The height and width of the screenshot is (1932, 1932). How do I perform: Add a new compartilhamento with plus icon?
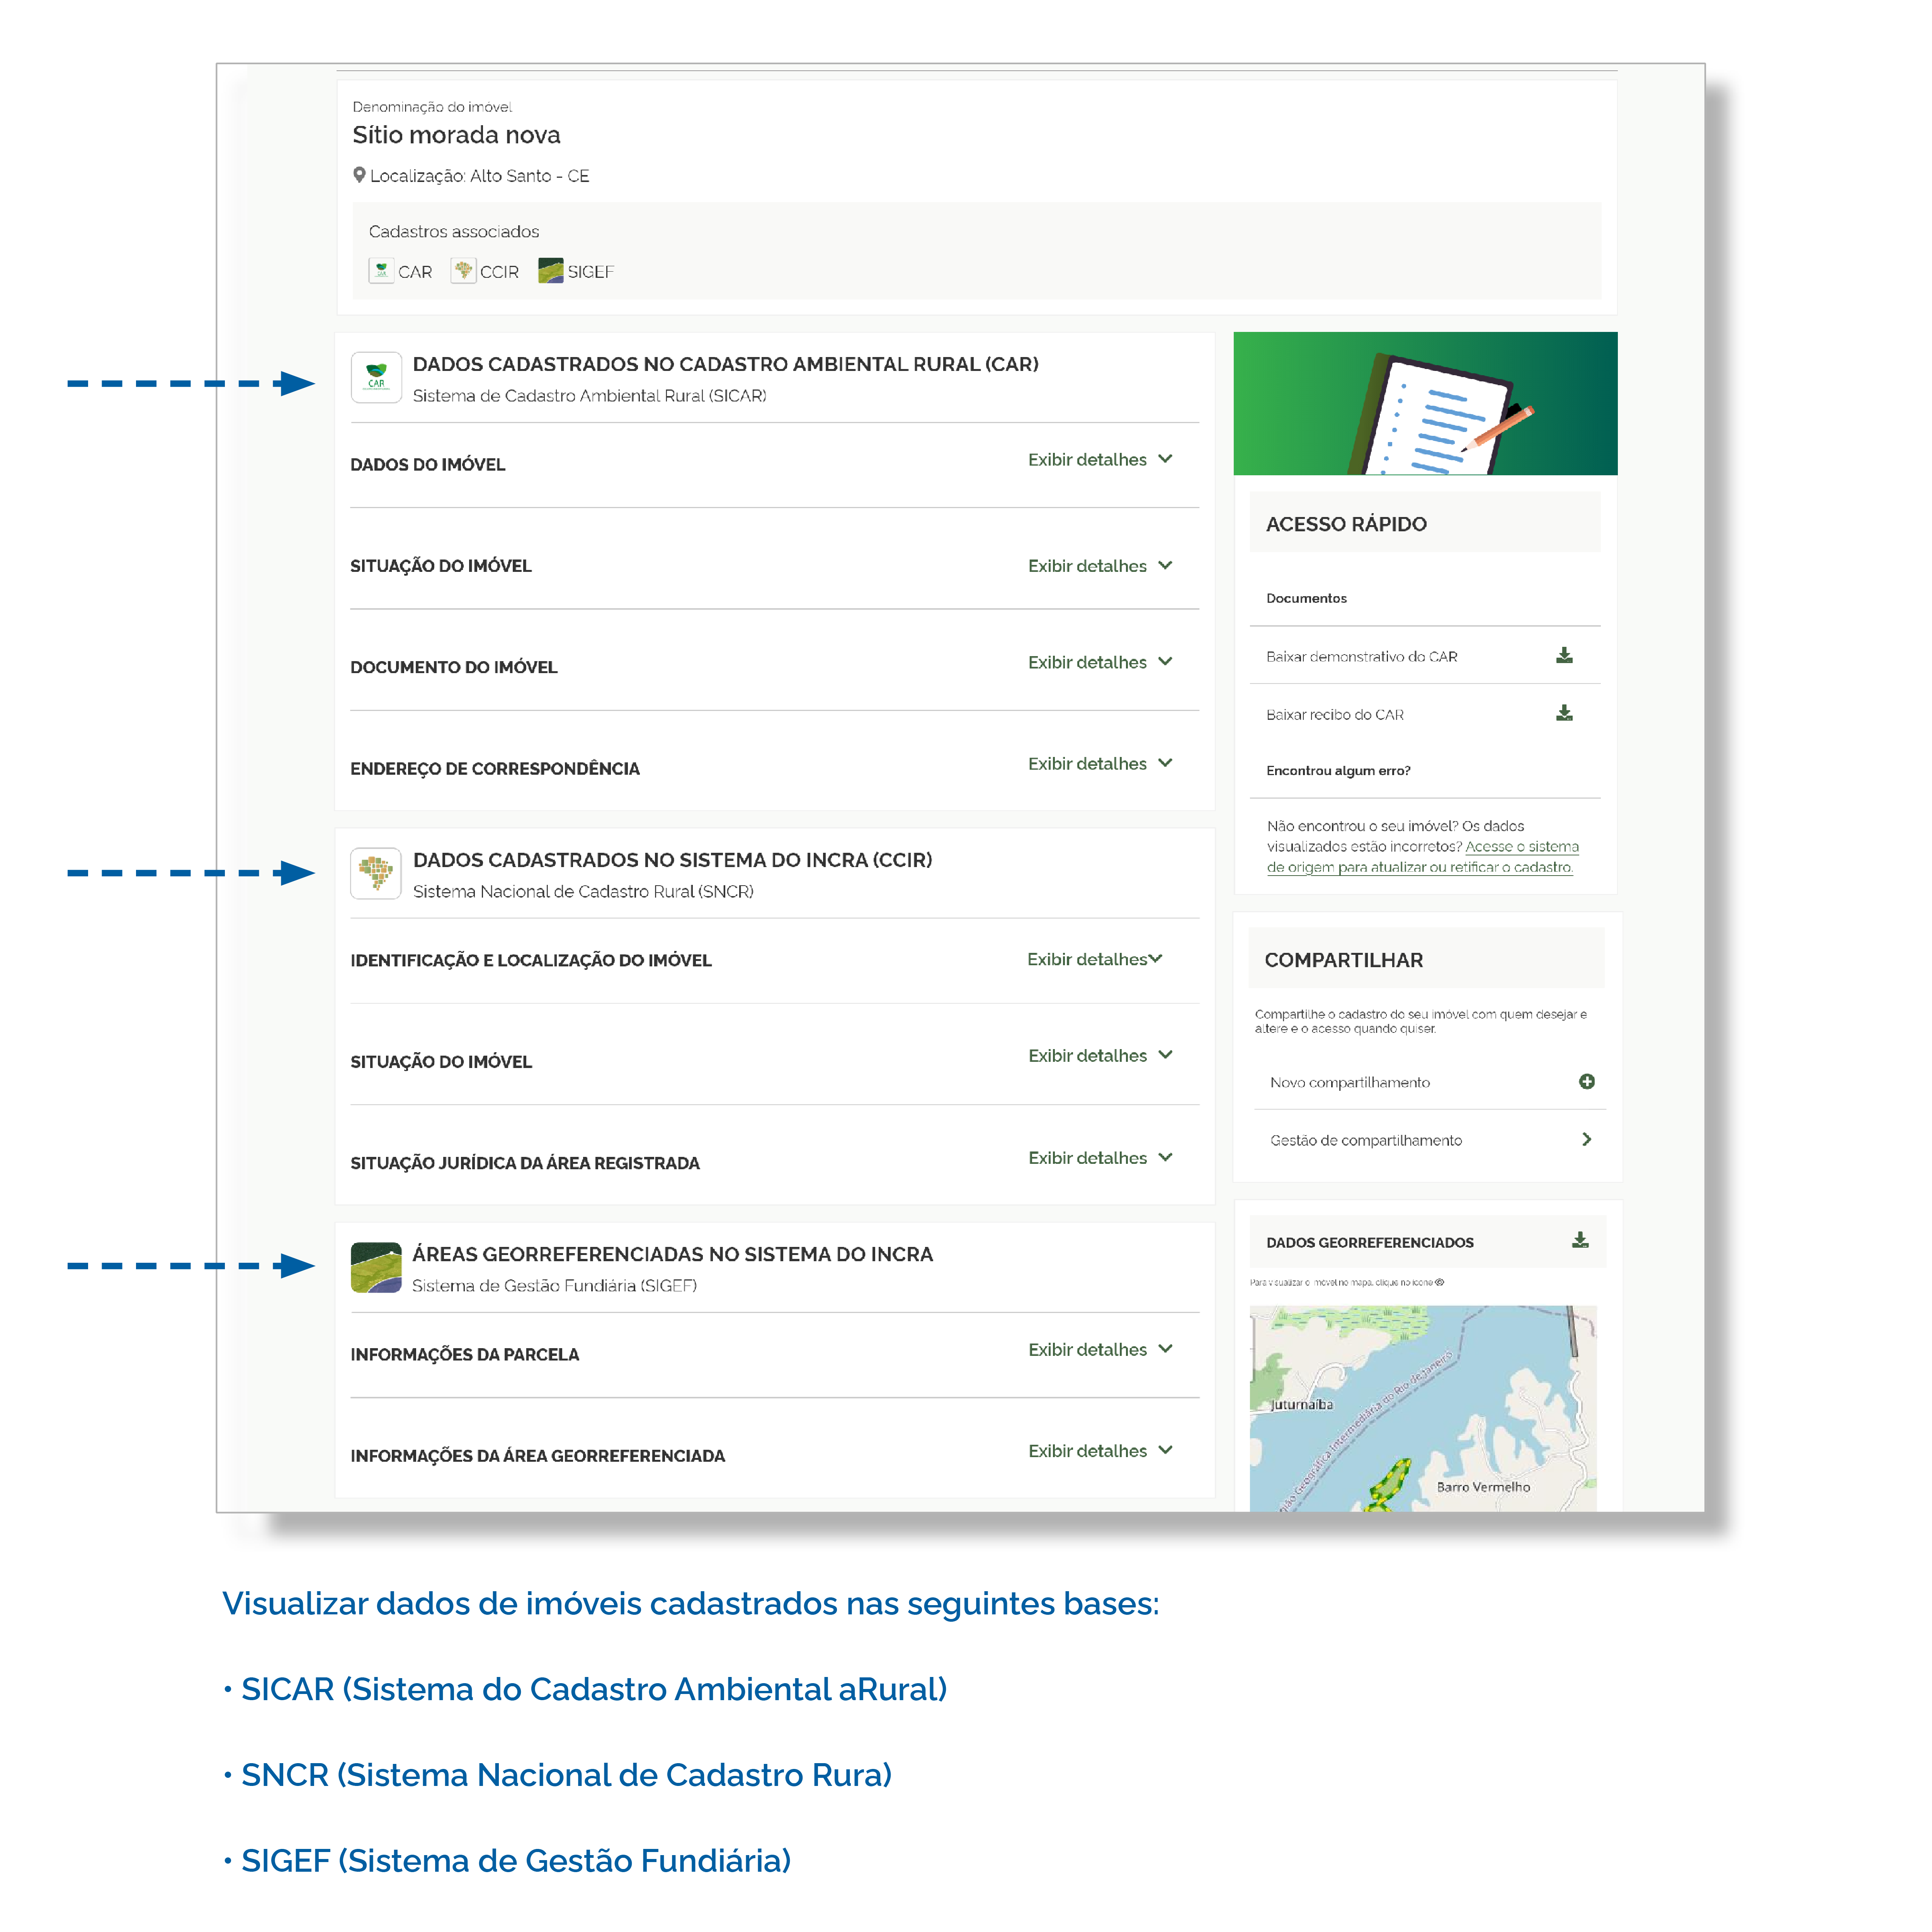[1586, 1082]
